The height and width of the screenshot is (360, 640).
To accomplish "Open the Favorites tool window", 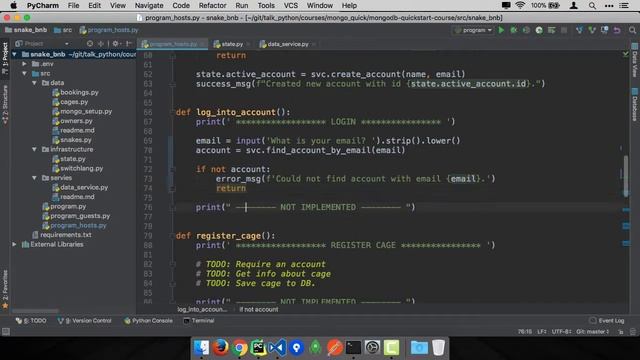I will pyautogui.click(x=5, y=288).
